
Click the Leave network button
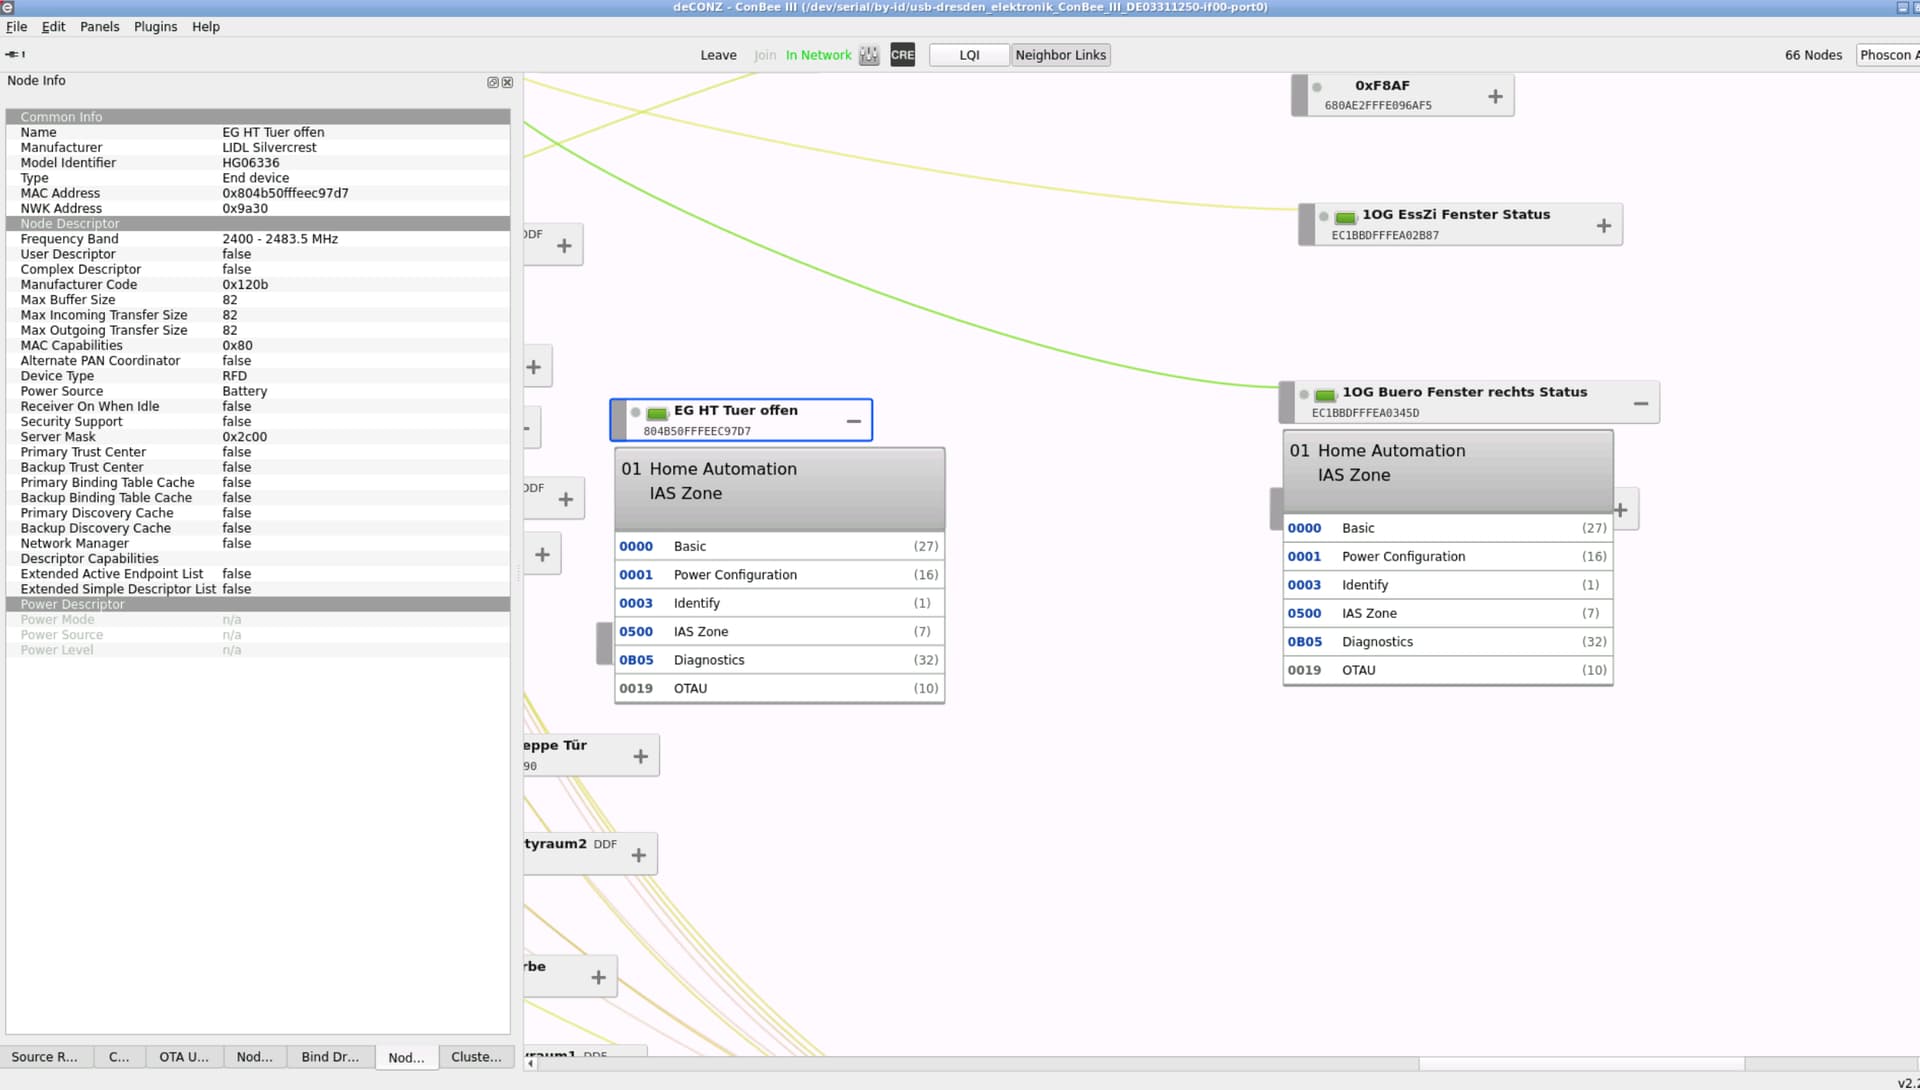coord(718,55)
